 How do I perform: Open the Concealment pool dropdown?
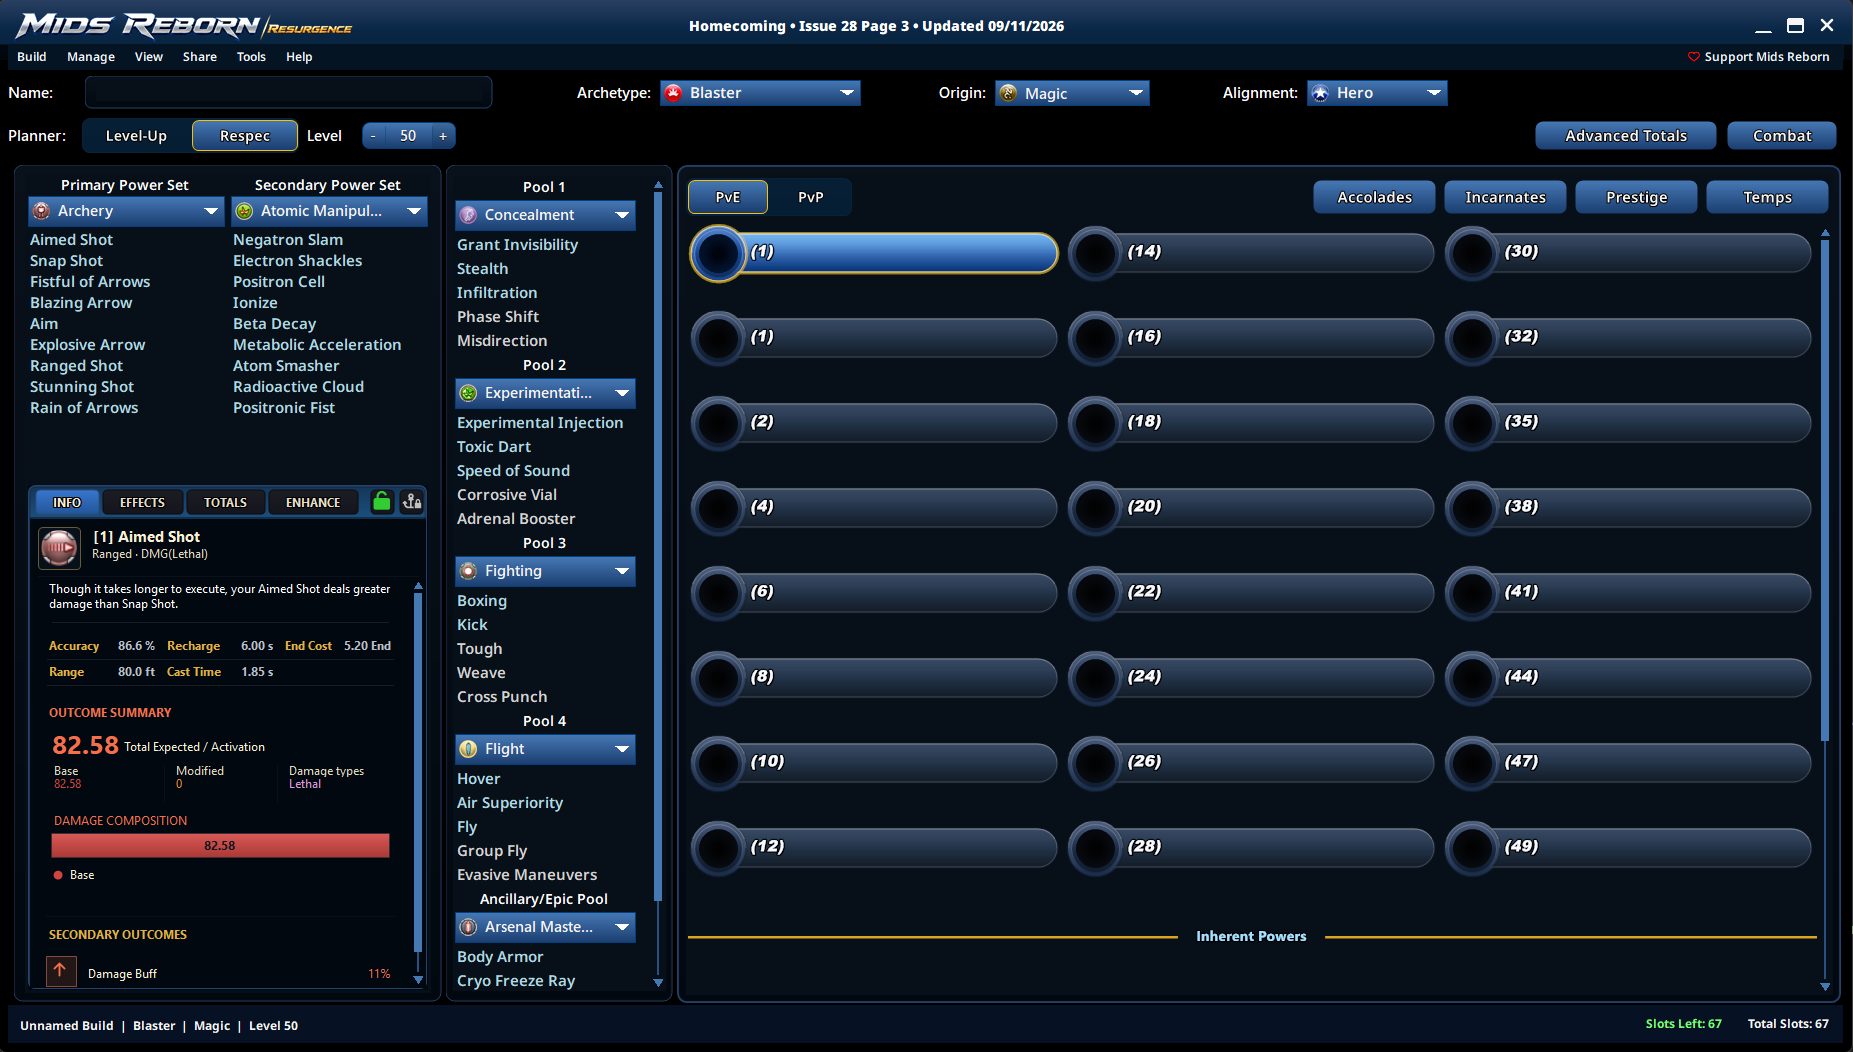(545, 215)
